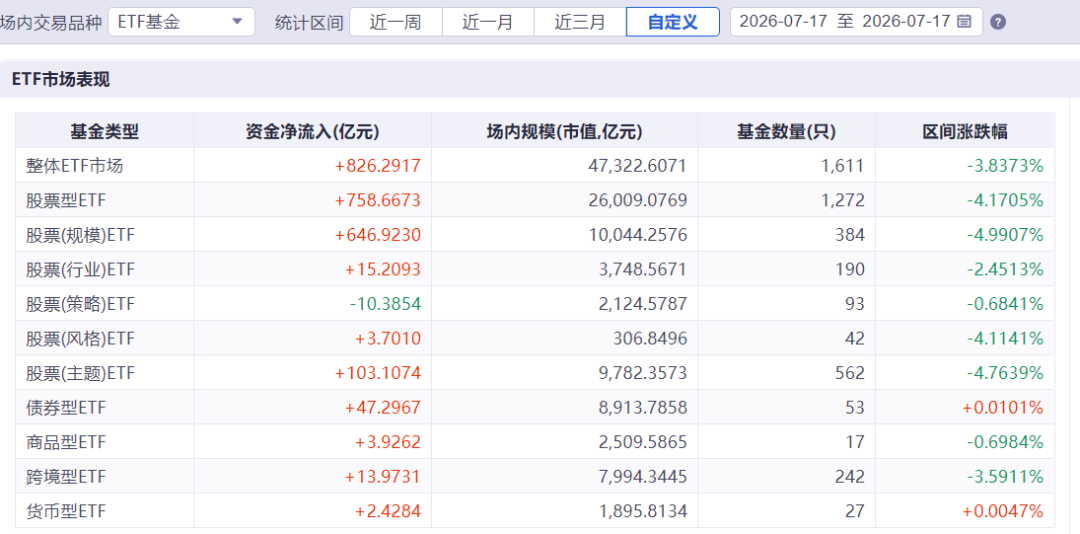Viewport: 1080px width, 534px height.
Task: Click the 基金类型 column header
Action: pyautogui.click(x=105, y=131)
